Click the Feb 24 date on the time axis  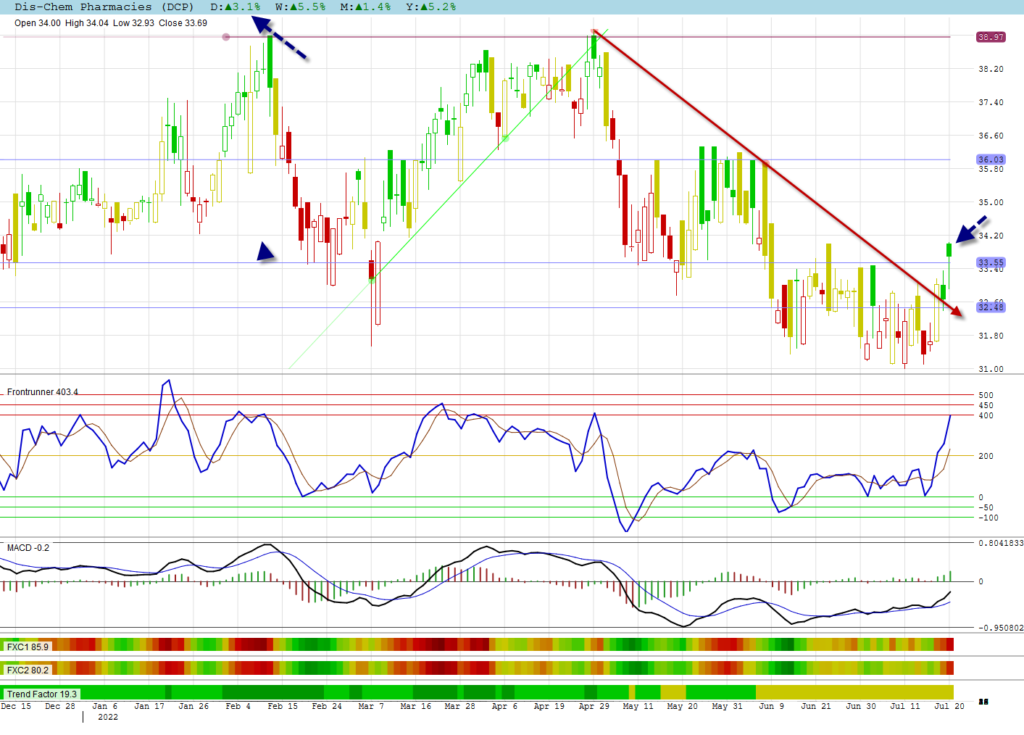(327, 706)
